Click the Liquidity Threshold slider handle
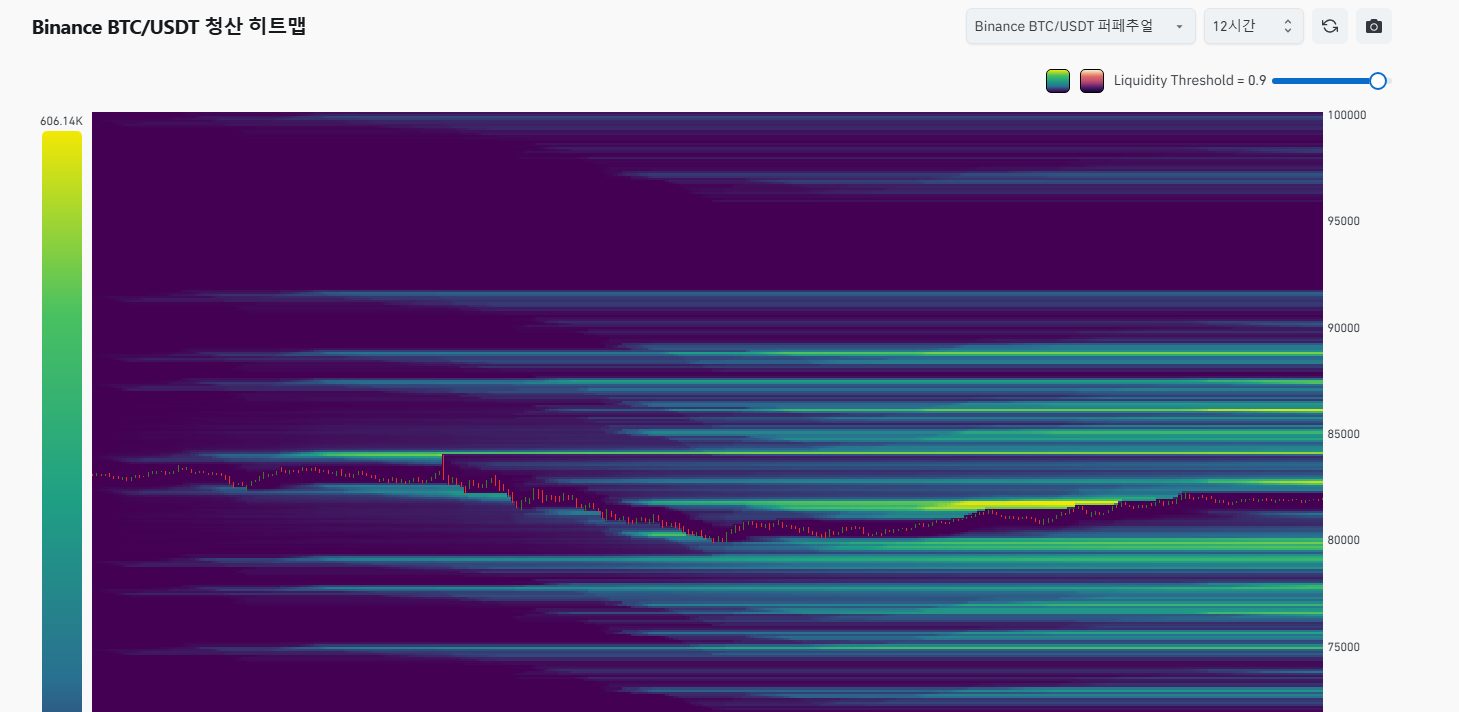Screen dimensions: 1459x712 pos(1377,81)
